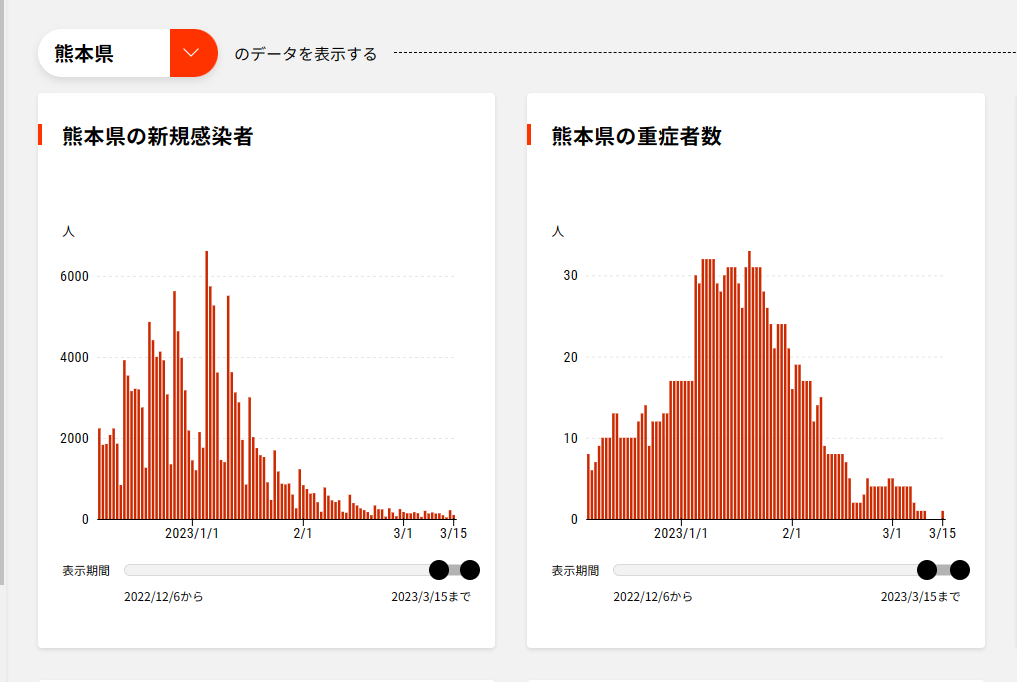Viewport: 1017px width, 682px height.
Task: Click right slider handle under 新規感染者 chart
Action: tap(470, 570)
